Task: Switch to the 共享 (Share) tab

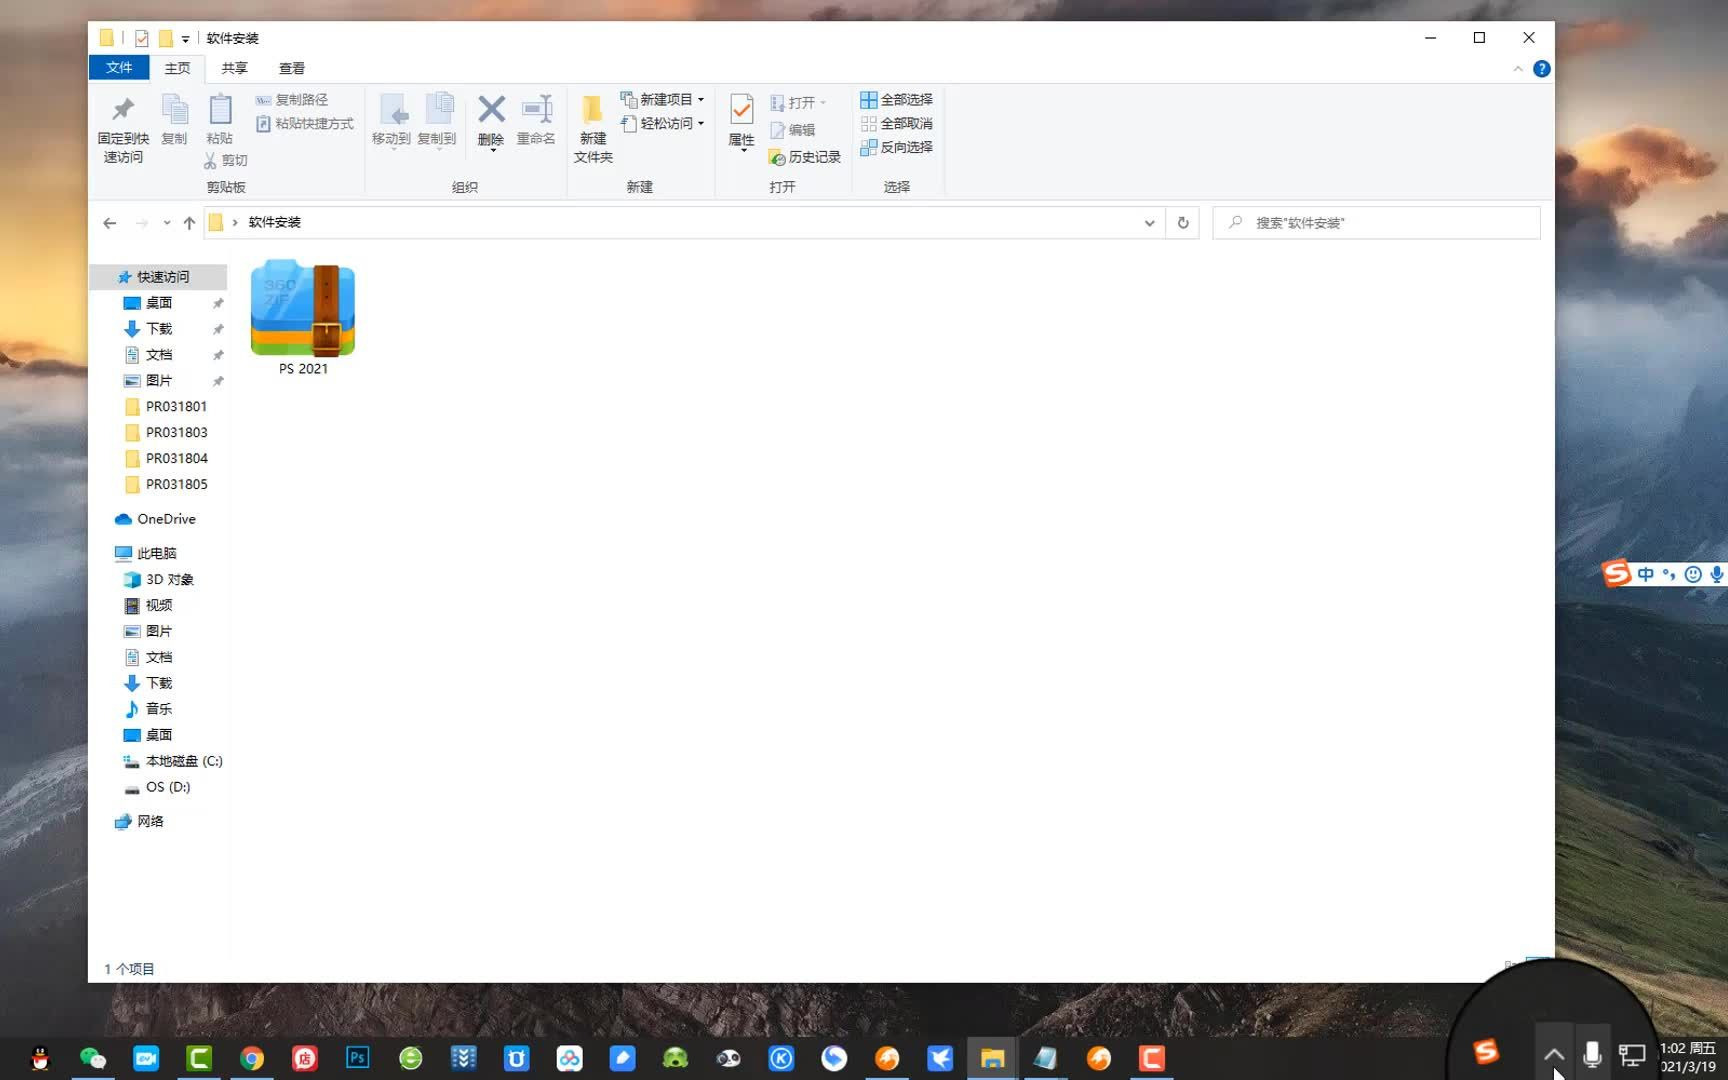Action: pyautogui.click(x=234, y=68)
